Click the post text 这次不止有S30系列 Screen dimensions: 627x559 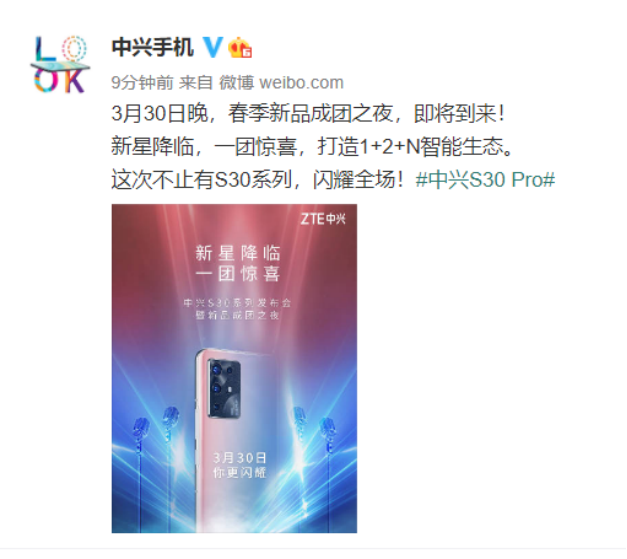(x=202, y=180)
